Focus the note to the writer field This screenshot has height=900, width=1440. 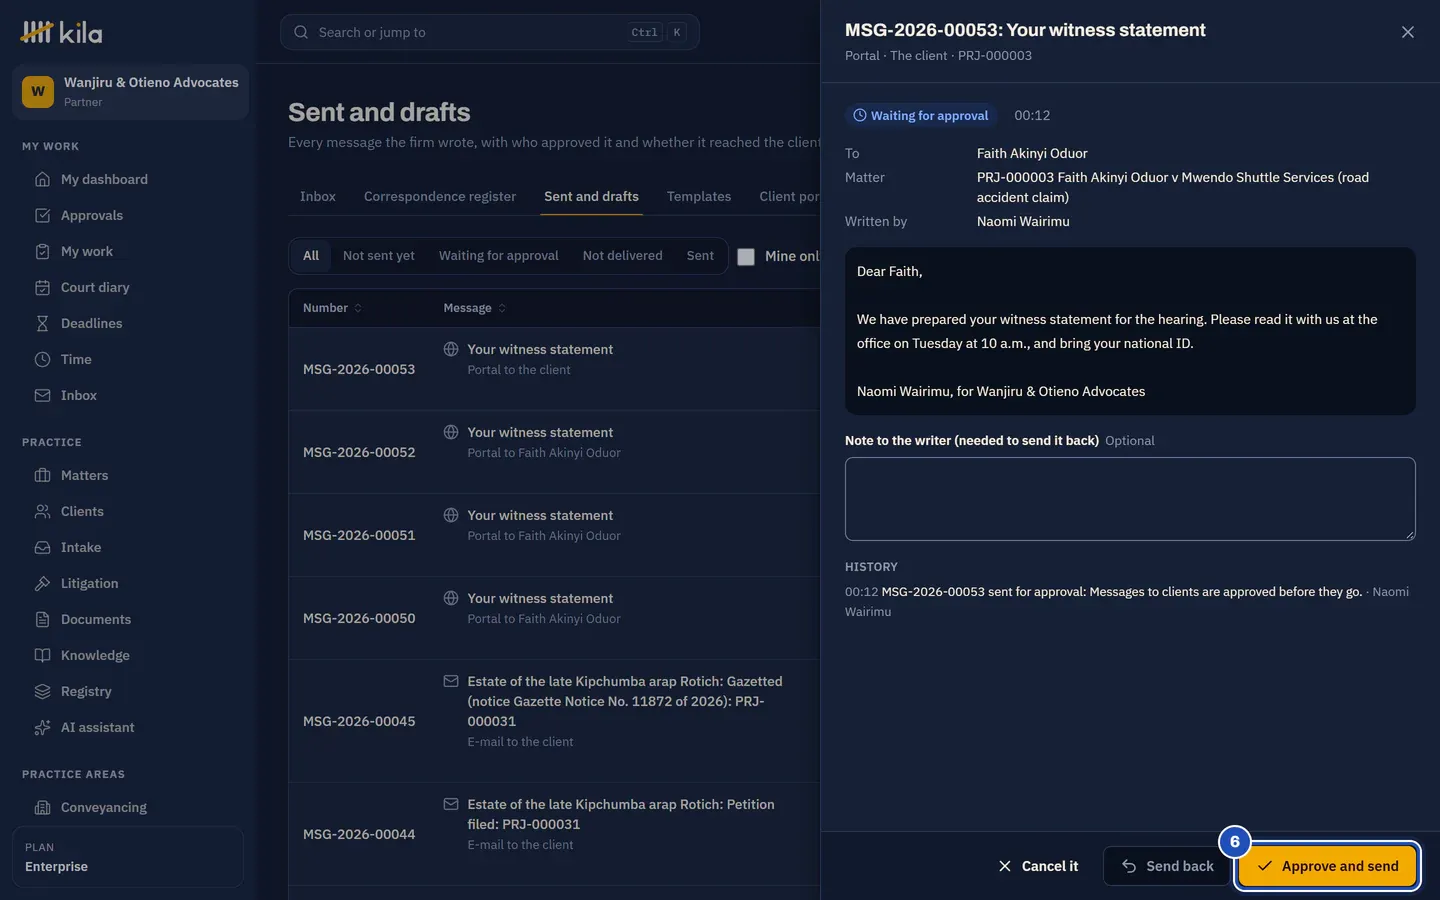click(x=1130, y=499)
